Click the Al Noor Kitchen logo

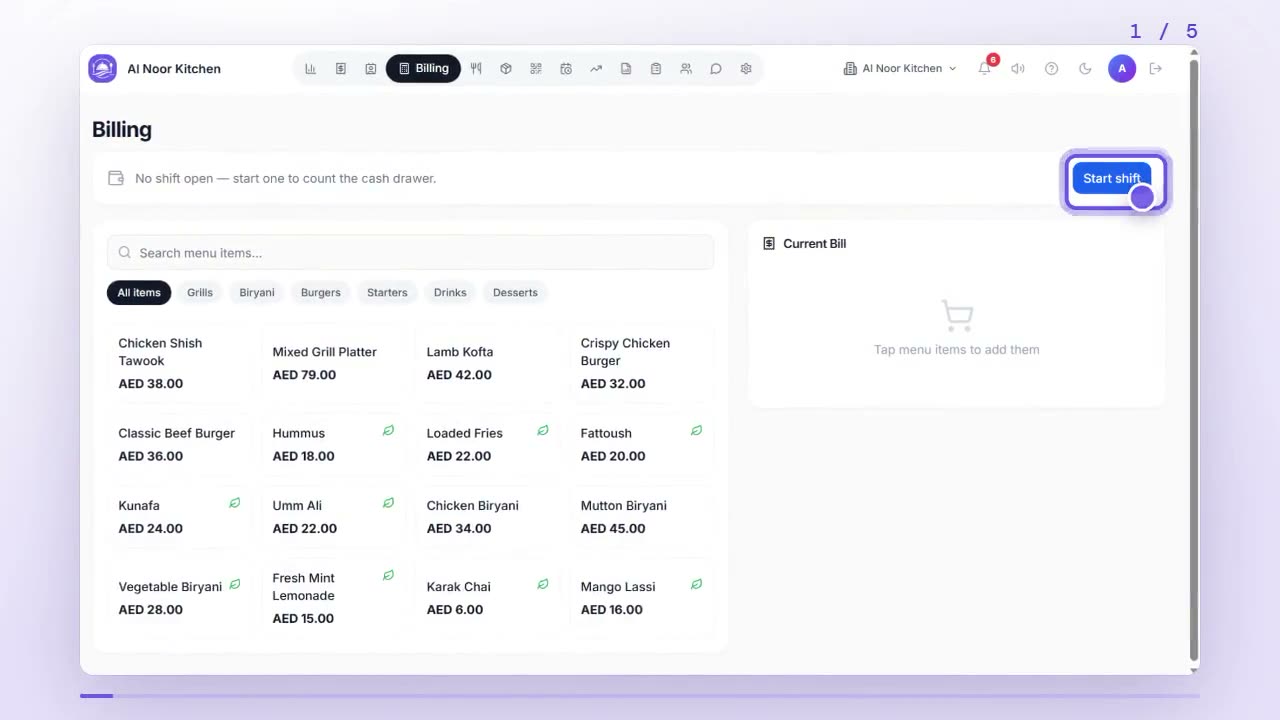click(x=102, y=69)
